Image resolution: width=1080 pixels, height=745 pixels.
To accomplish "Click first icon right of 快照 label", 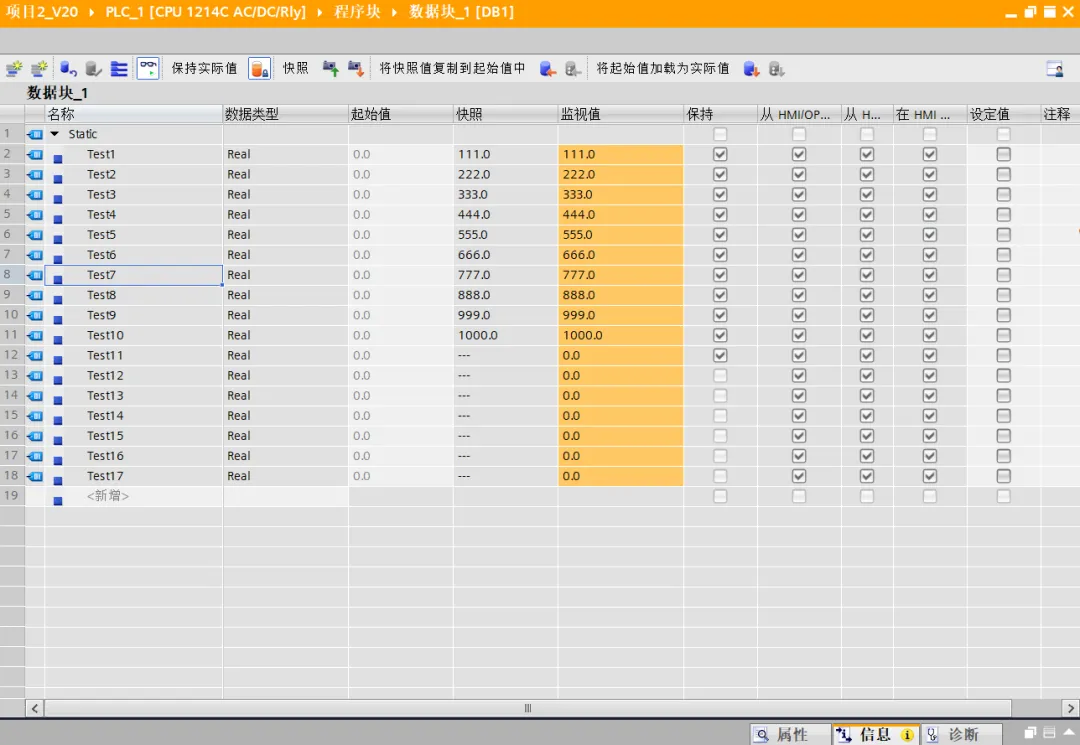I will 331,68.
